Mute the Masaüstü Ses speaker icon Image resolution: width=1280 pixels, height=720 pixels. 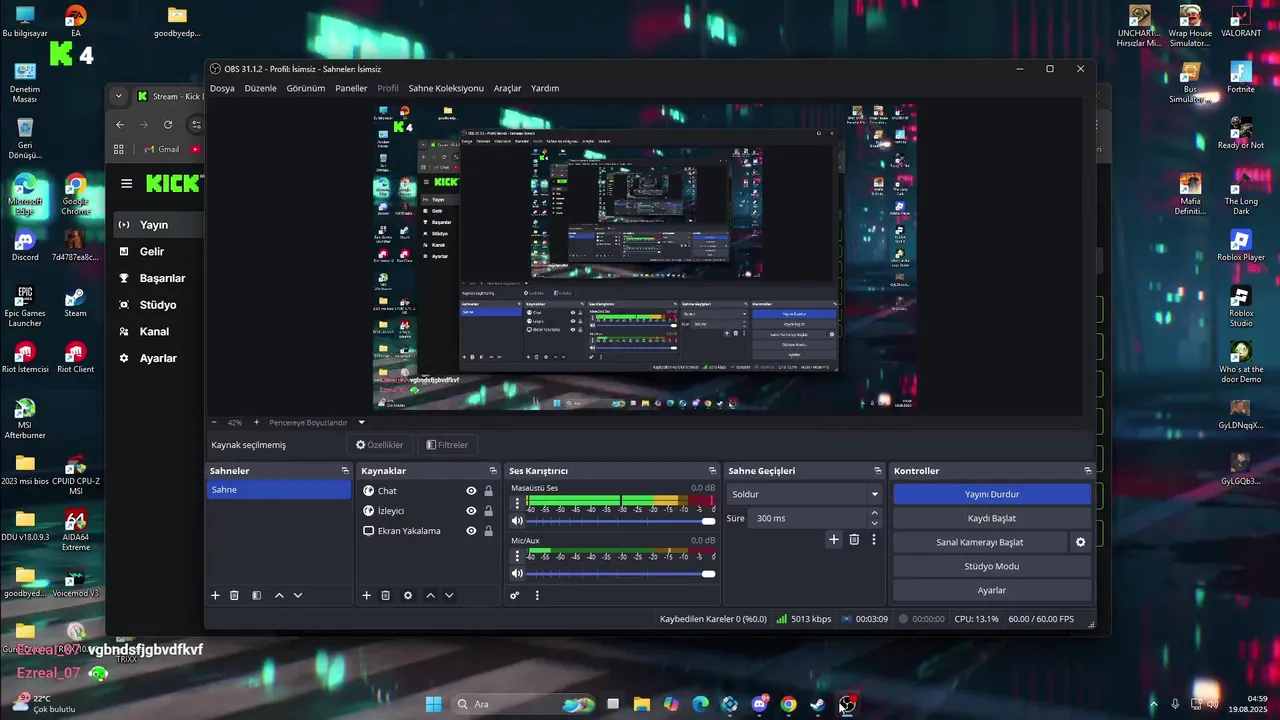(517, 521)
